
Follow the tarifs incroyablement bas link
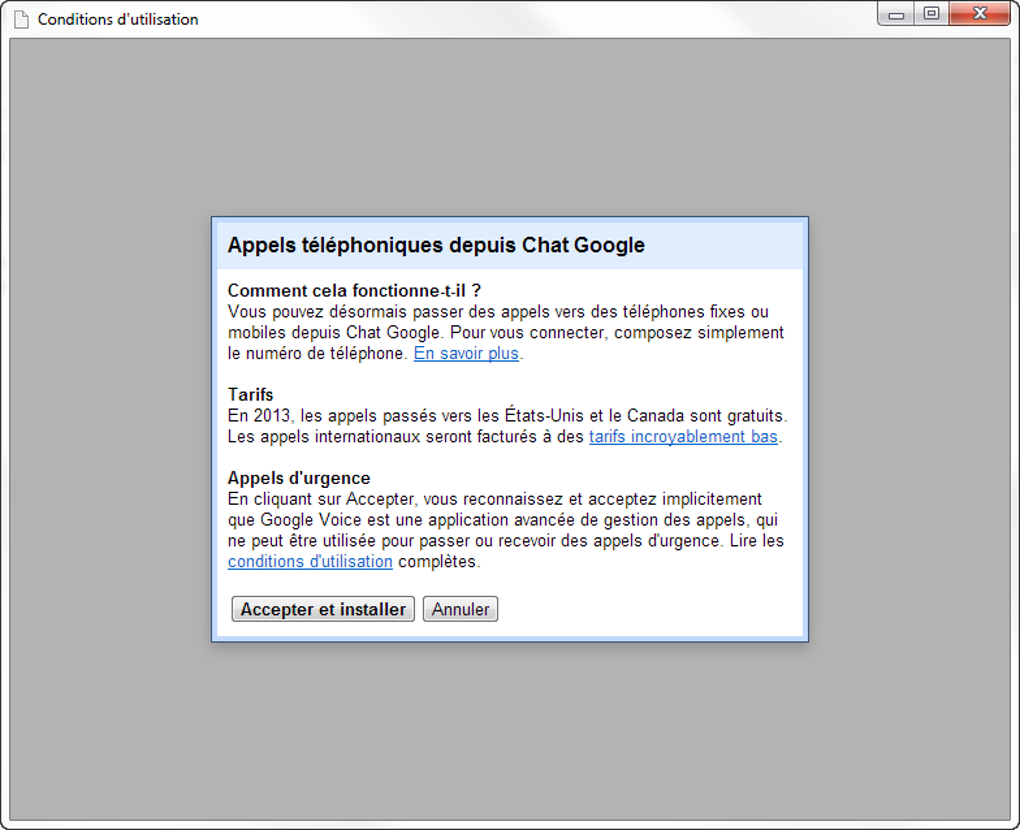pyautogui.click(x=683, y=436)
